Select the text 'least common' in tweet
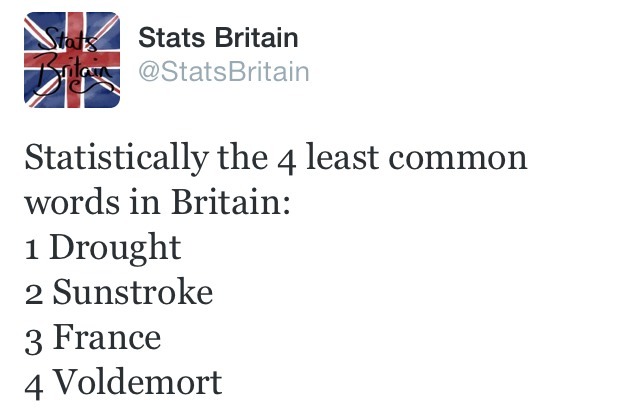640x411 pixels. [417, 158]
